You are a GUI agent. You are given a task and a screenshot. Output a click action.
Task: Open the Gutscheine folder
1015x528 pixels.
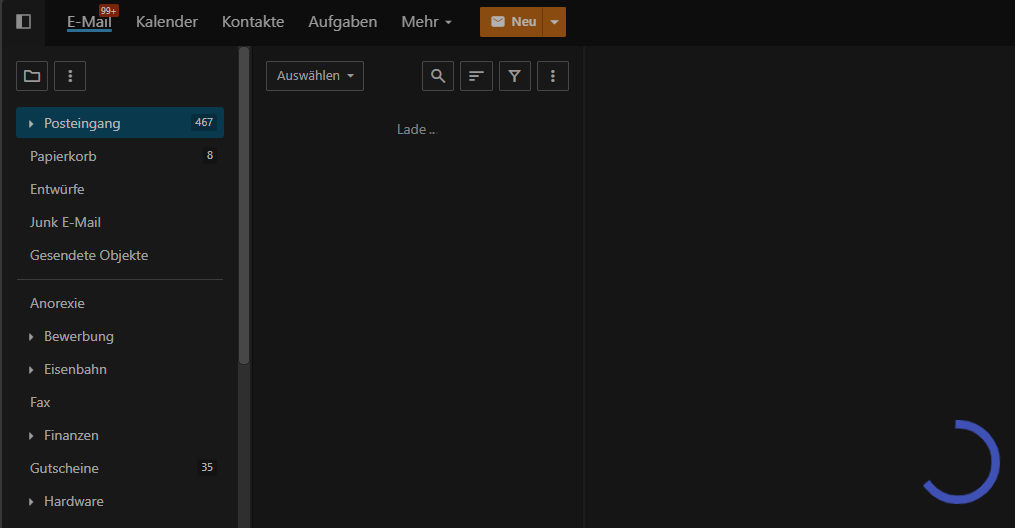(x=65, y=468)
